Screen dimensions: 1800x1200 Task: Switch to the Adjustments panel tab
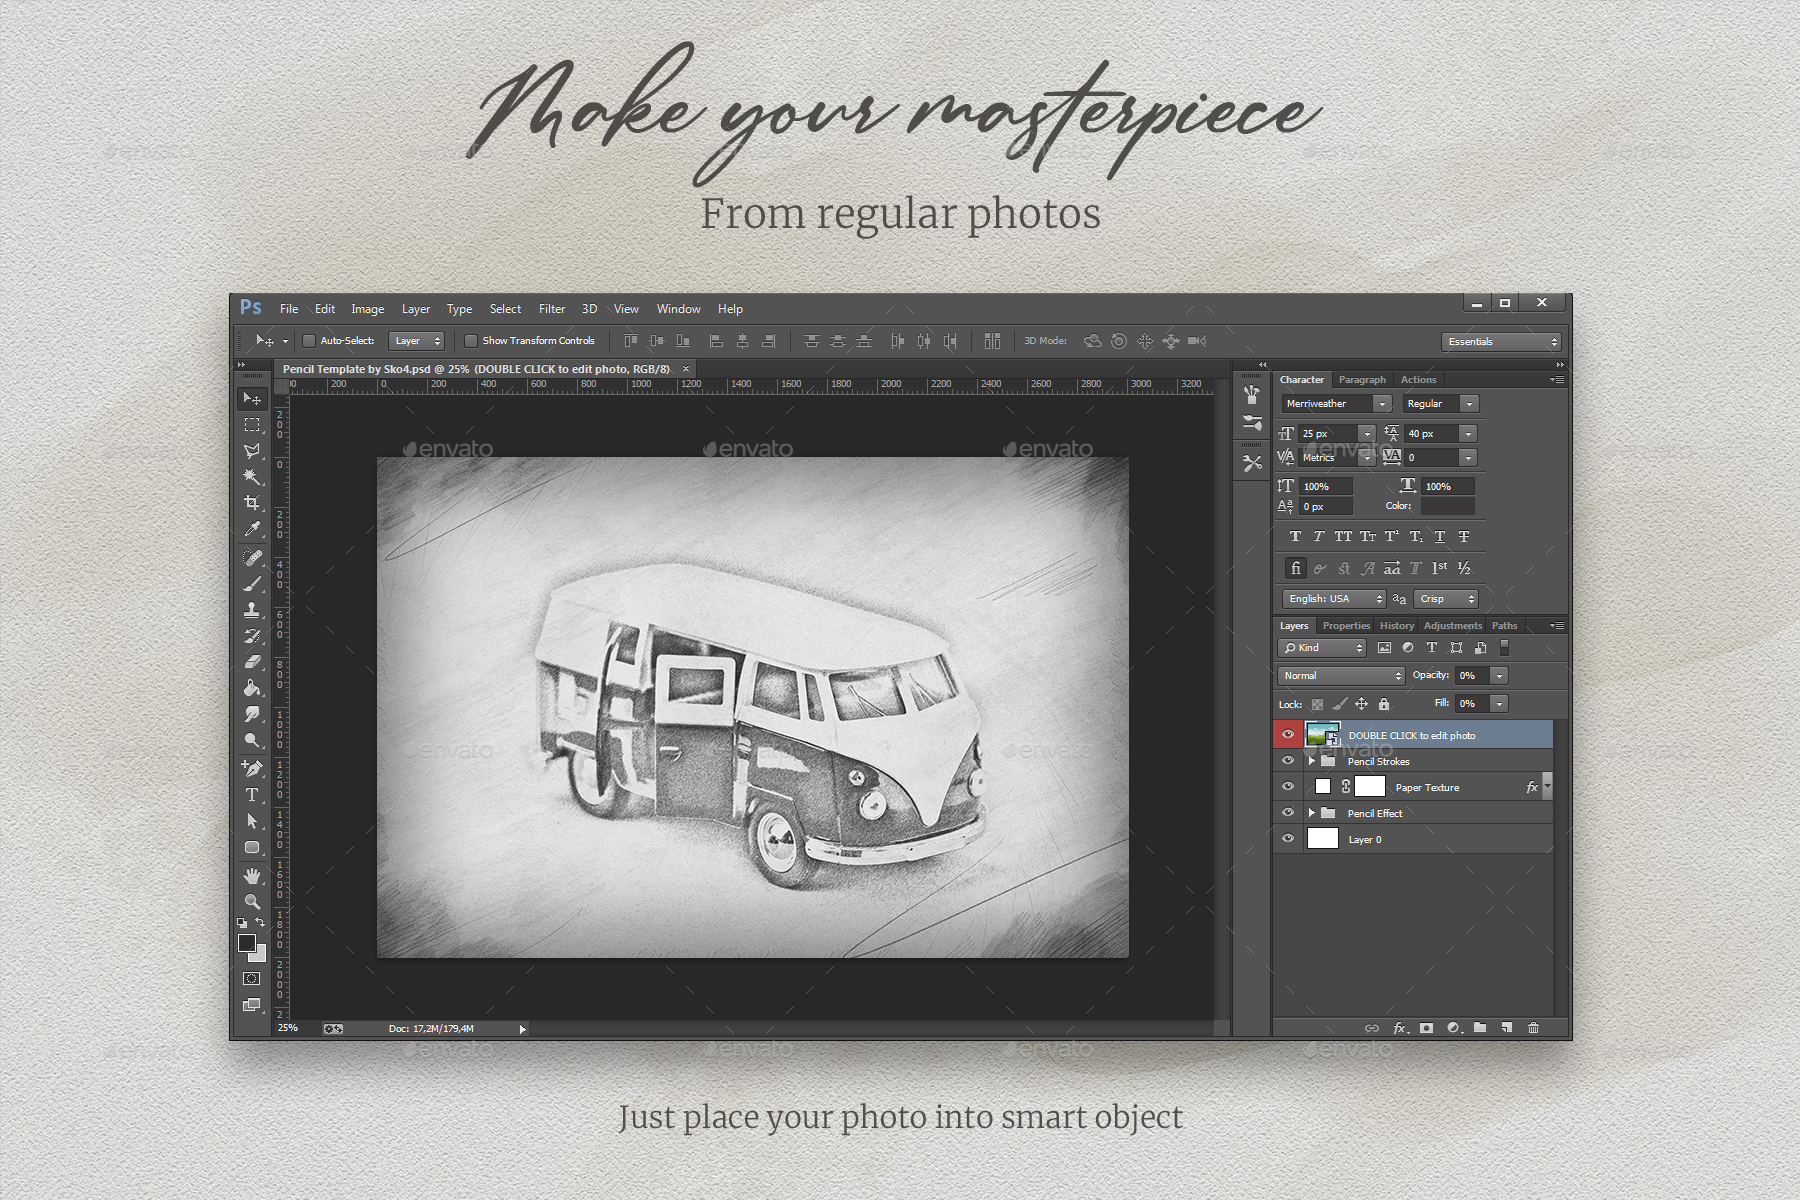1453,625
